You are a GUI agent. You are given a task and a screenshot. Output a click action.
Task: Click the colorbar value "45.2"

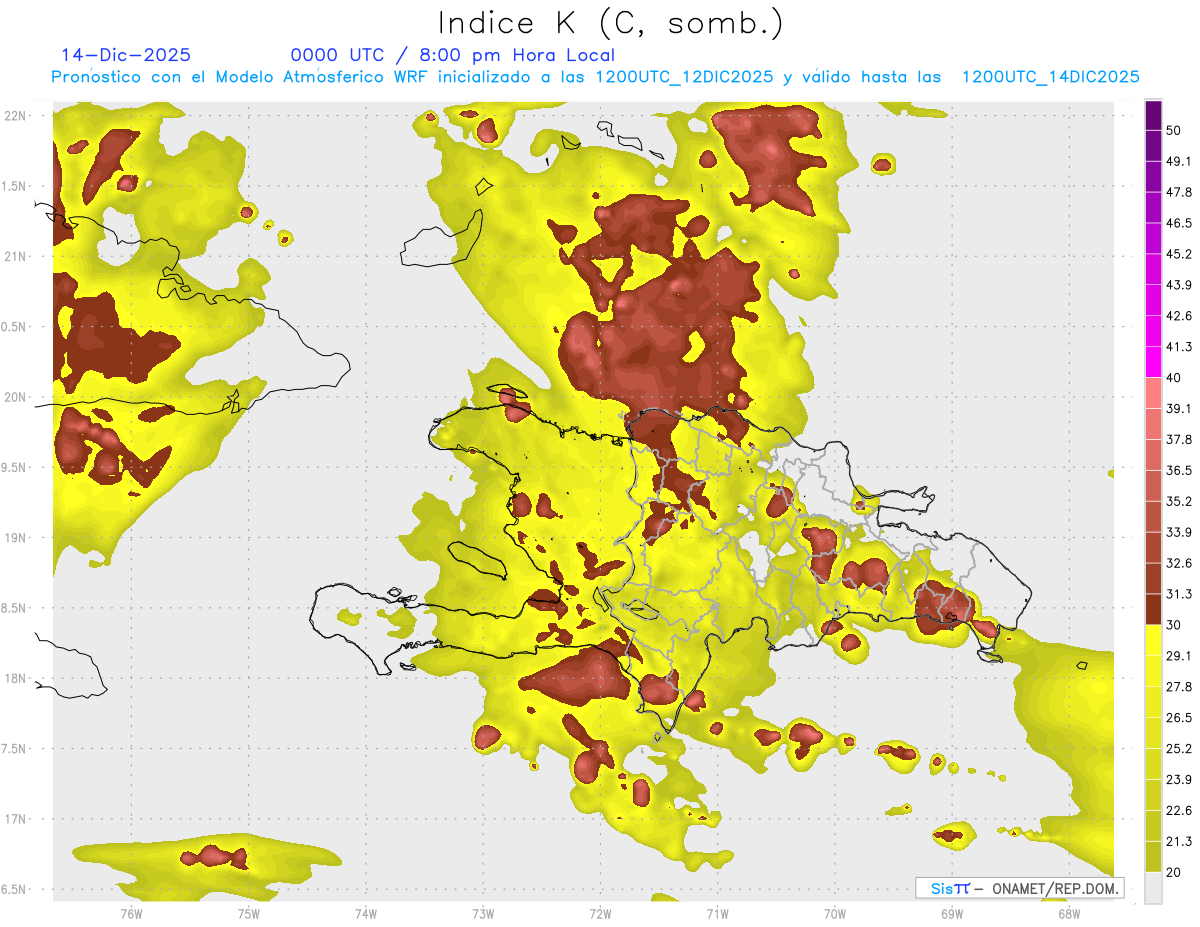(x=1179, y=255)
